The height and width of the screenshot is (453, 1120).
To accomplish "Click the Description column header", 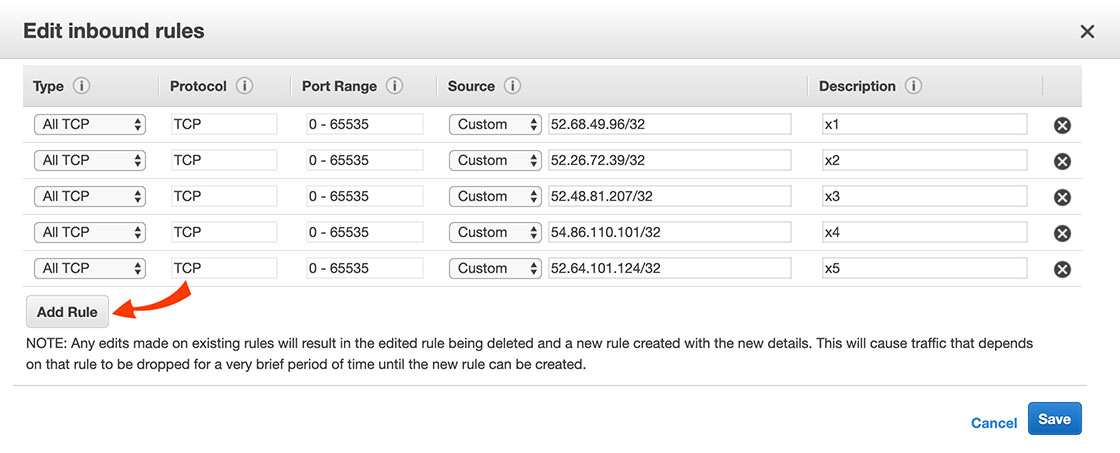I will 857,86.
